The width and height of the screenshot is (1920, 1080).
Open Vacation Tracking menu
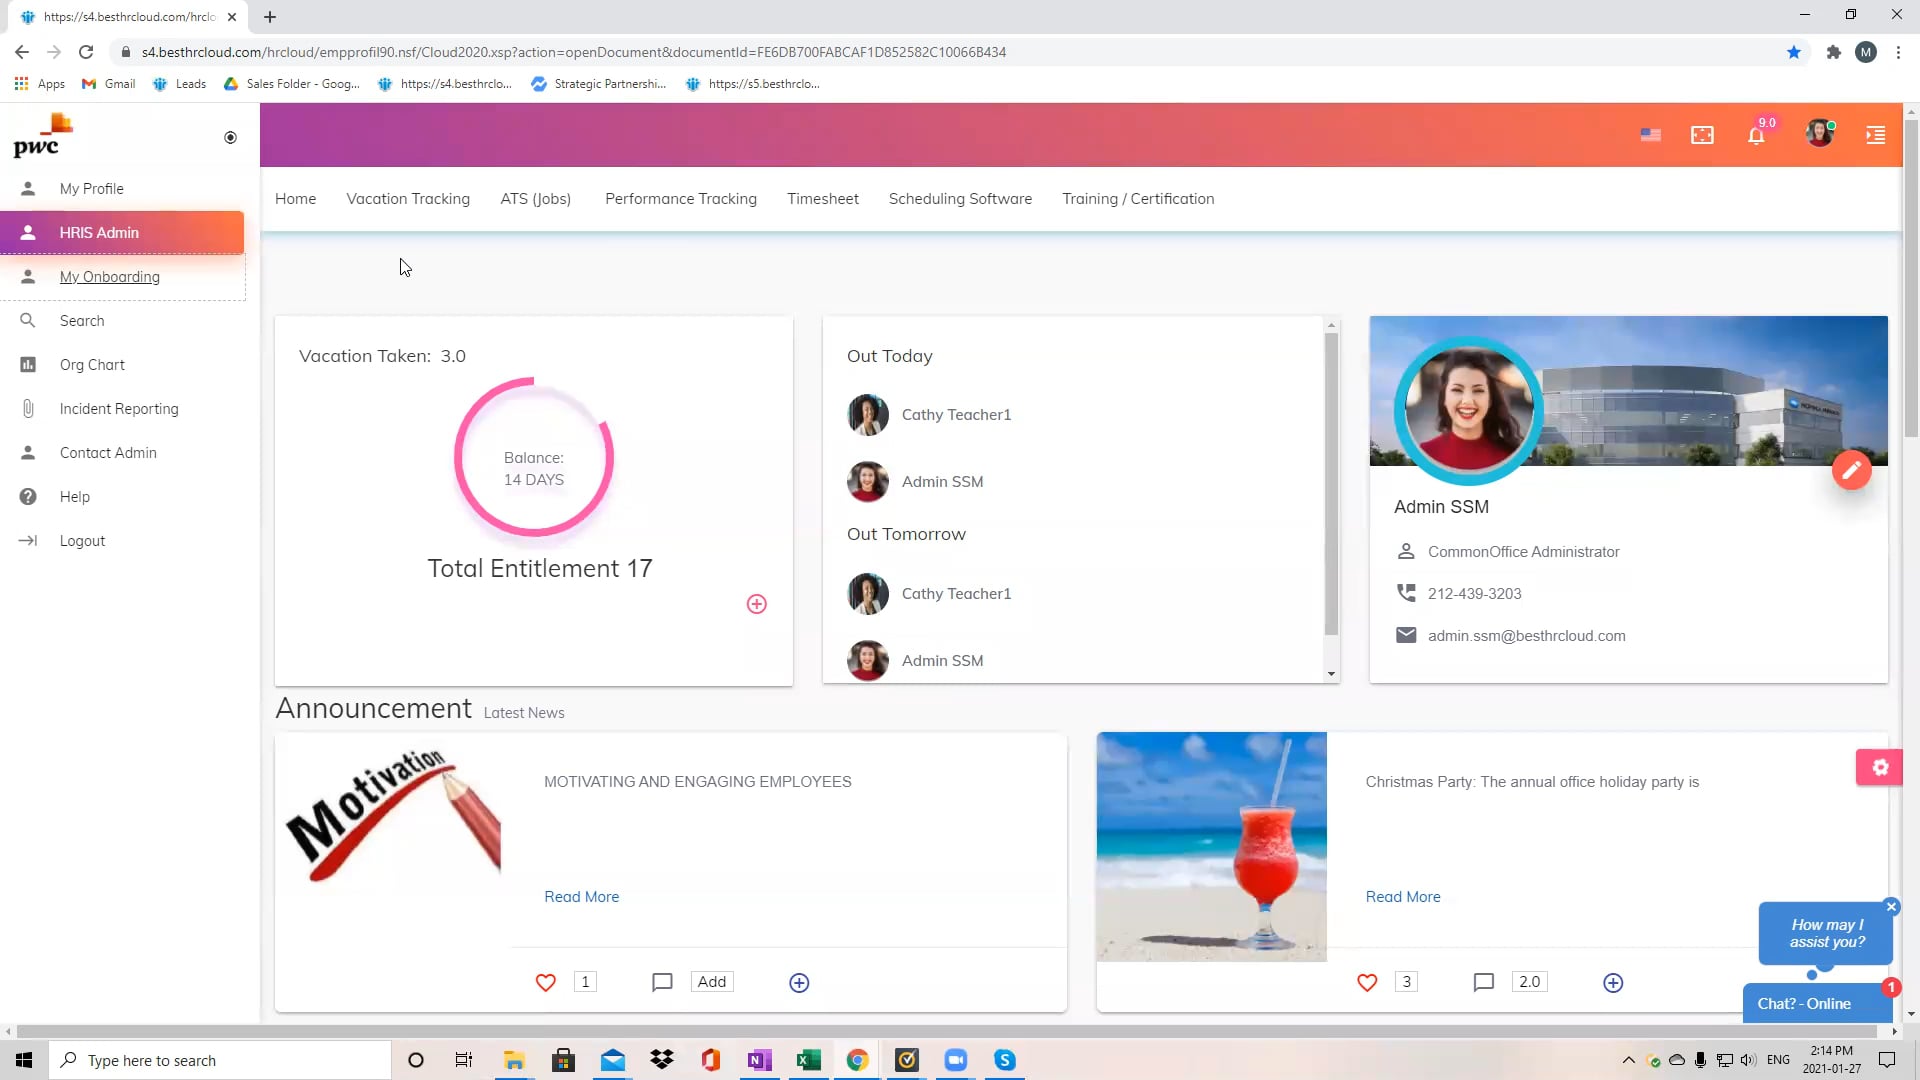pyautogui.click(x=408, y=199)
